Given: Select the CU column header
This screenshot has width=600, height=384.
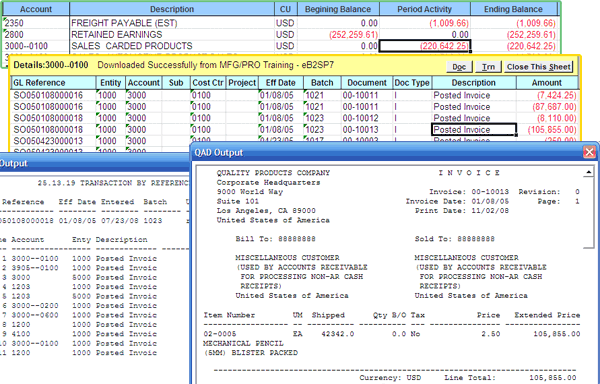Looking at the screenshot, I should [285, 9].
